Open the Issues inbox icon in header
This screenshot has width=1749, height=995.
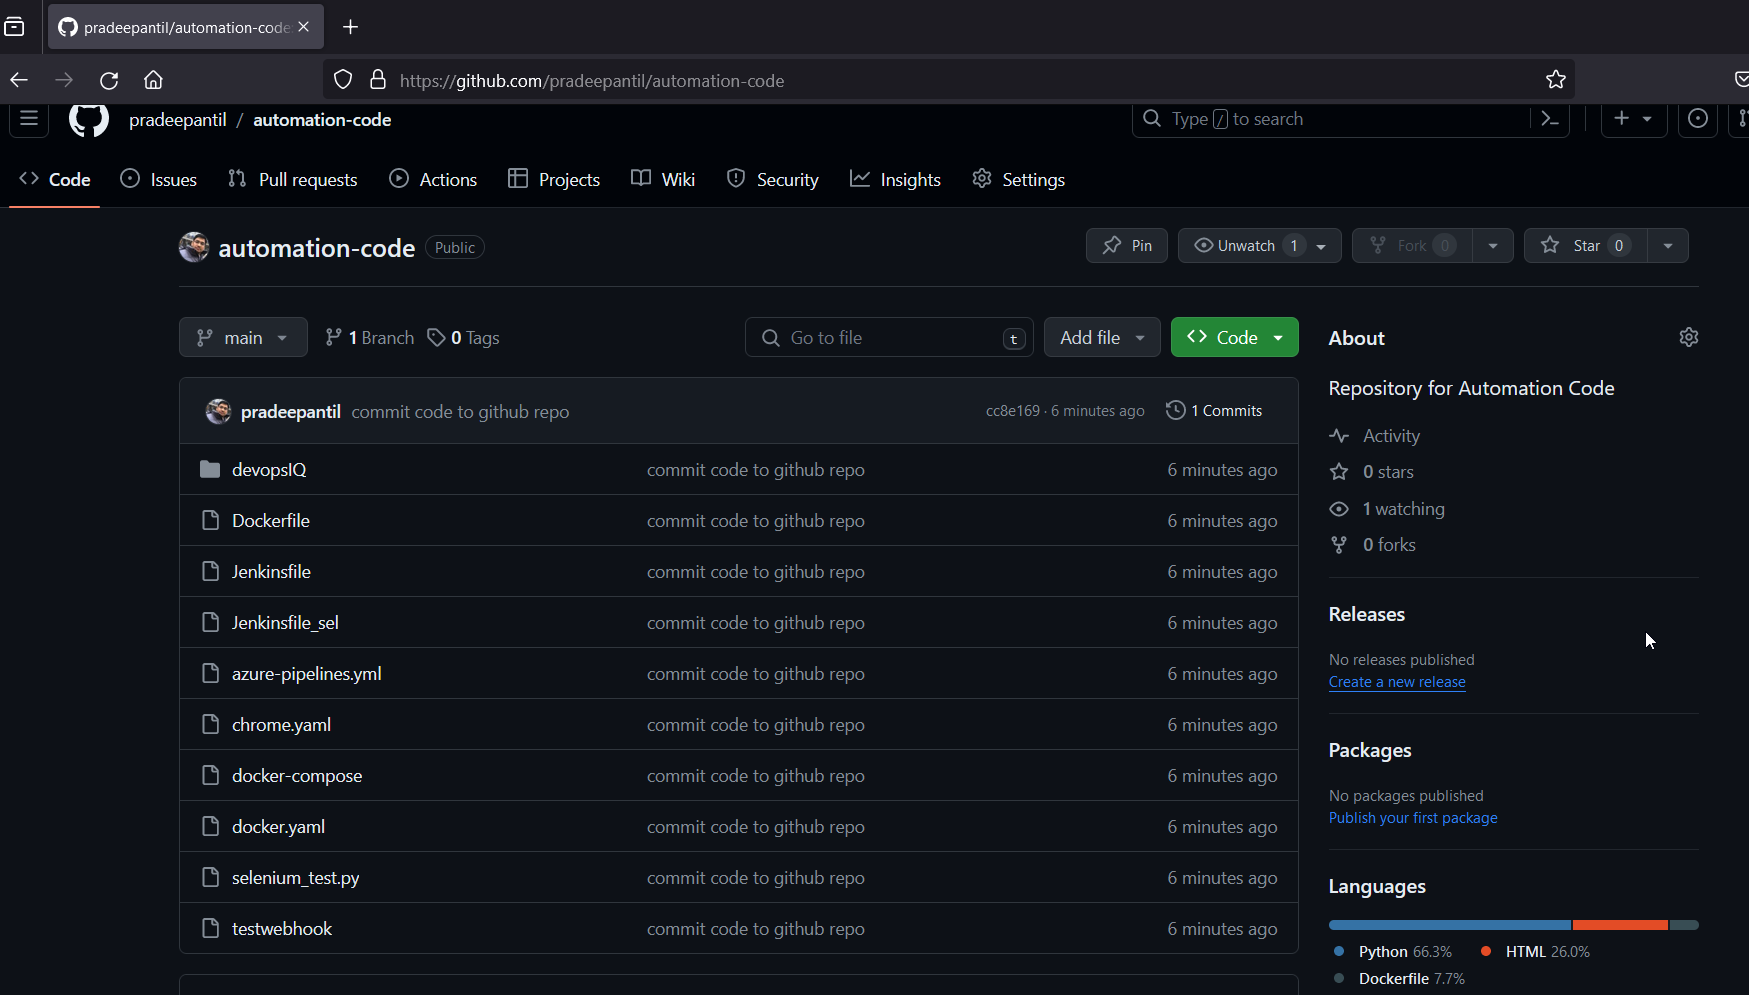1698,119
